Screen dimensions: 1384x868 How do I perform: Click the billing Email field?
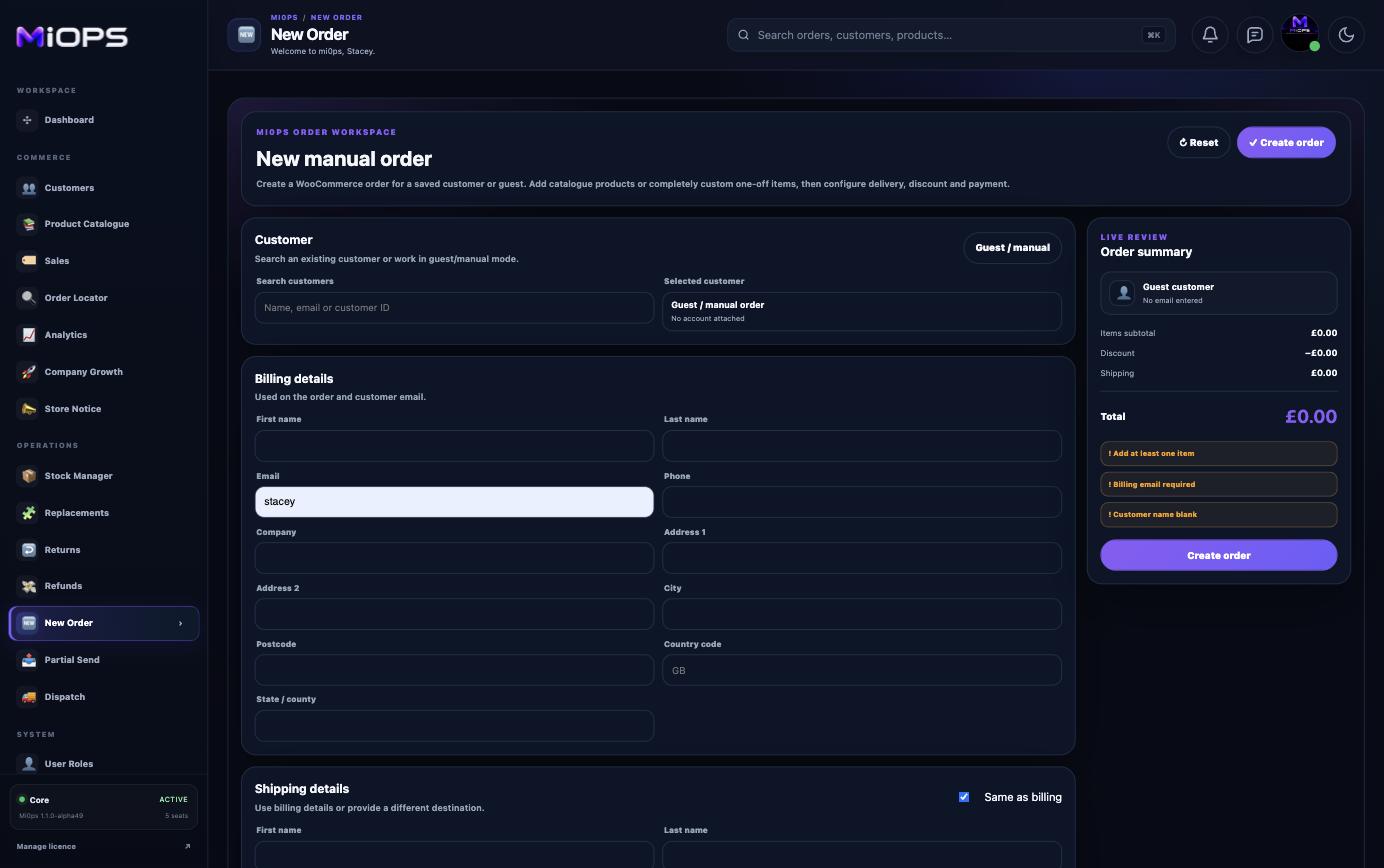point(454,502)
